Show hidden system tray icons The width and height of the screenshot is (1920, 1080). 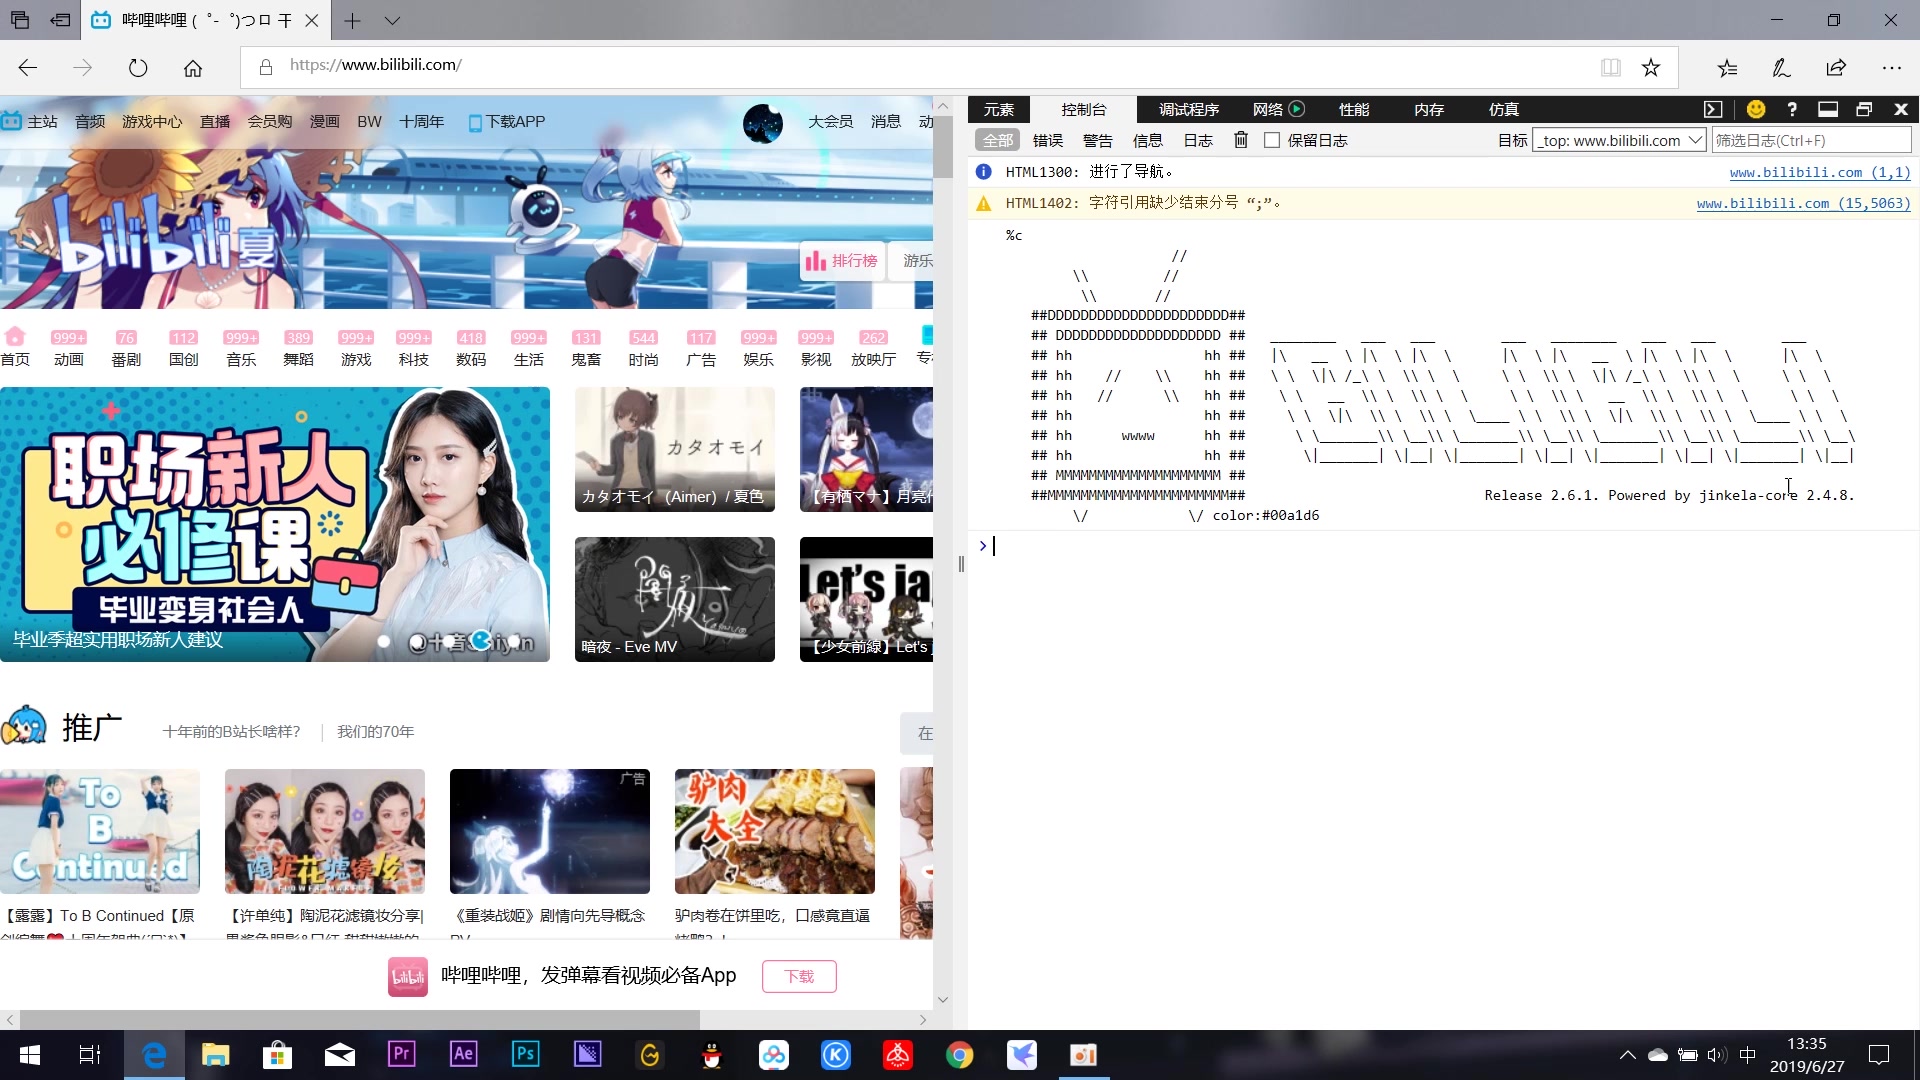tap(1628, 1054)
